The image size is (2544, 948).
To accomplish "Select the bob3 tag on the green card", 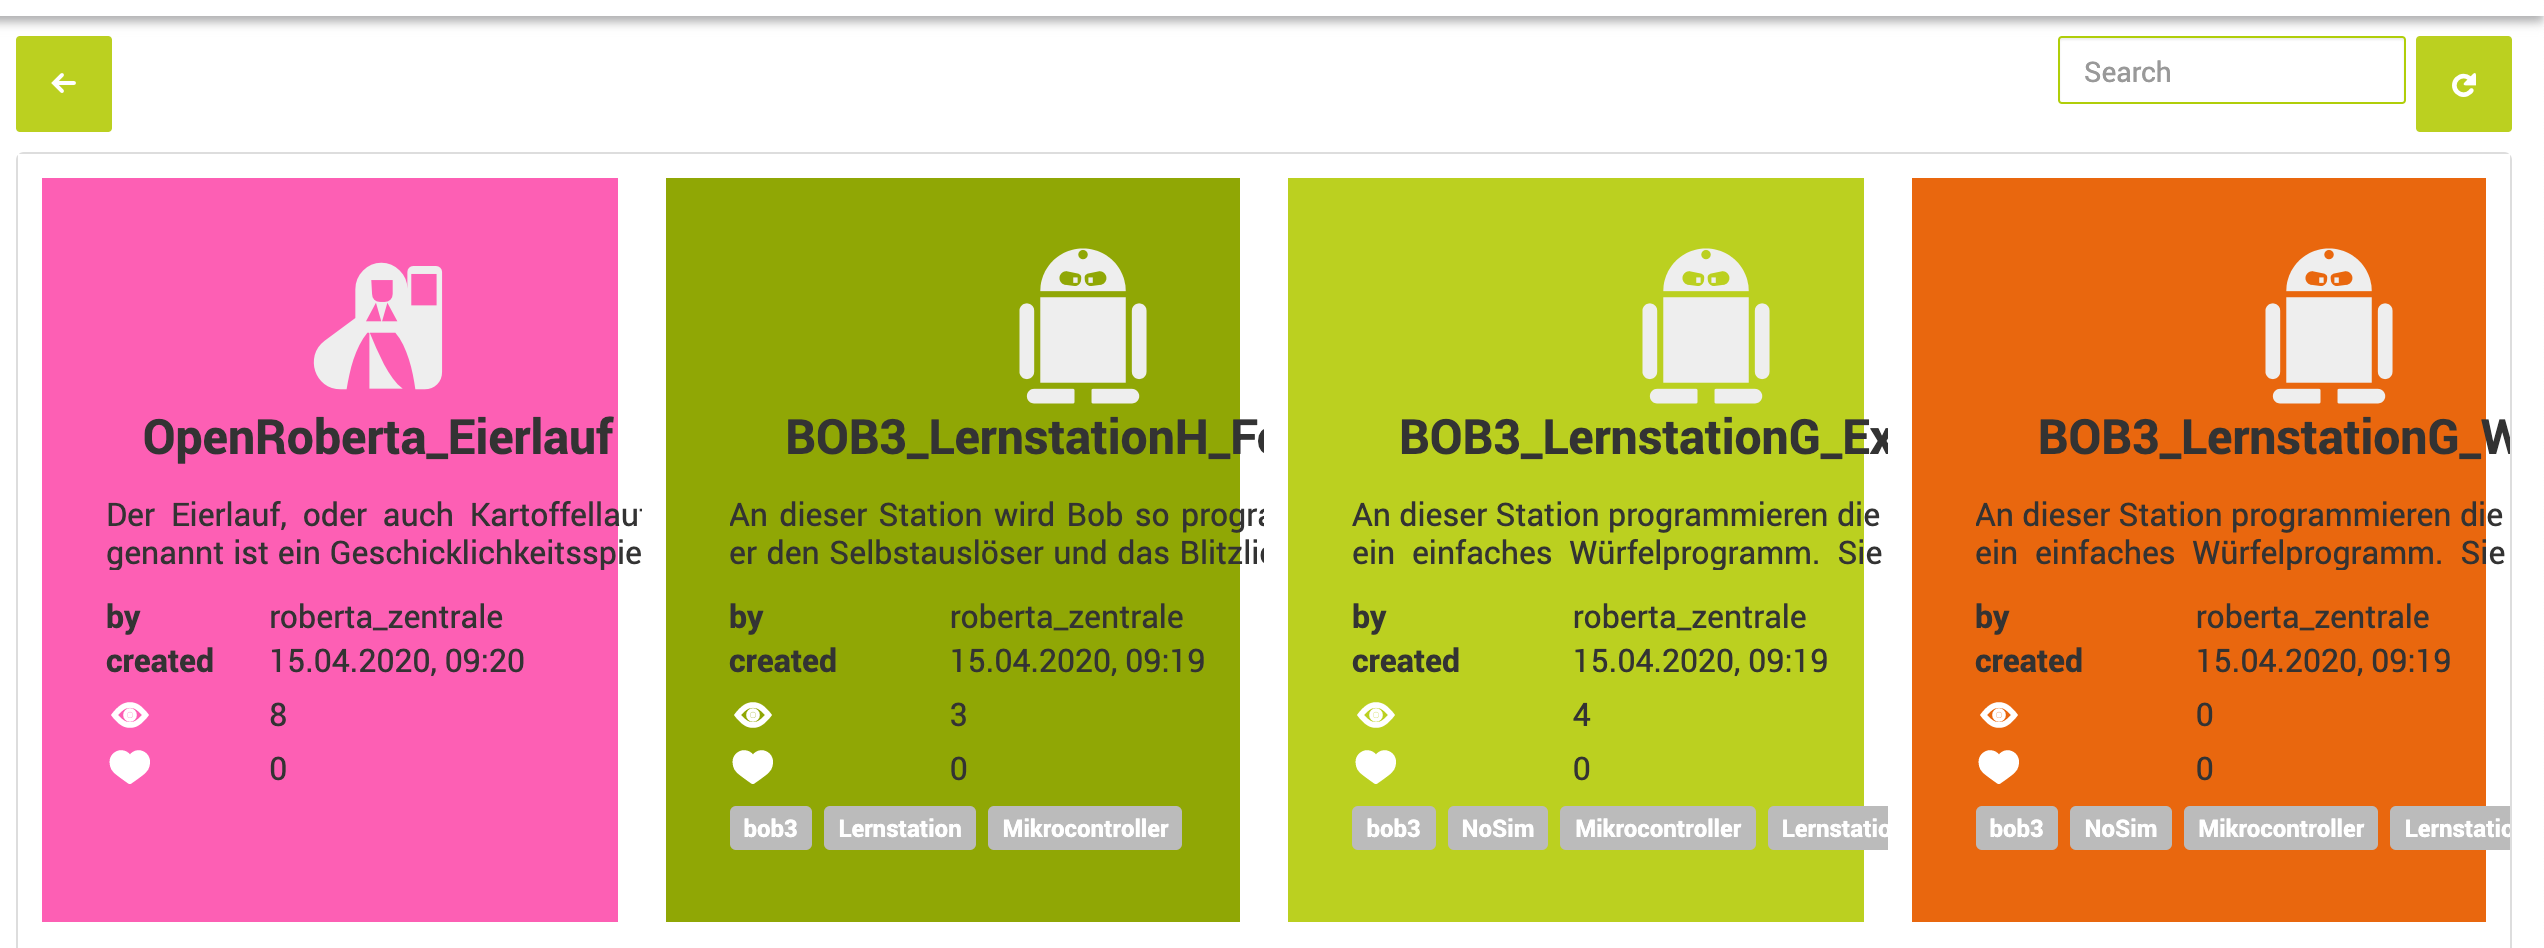I will 770,827.
